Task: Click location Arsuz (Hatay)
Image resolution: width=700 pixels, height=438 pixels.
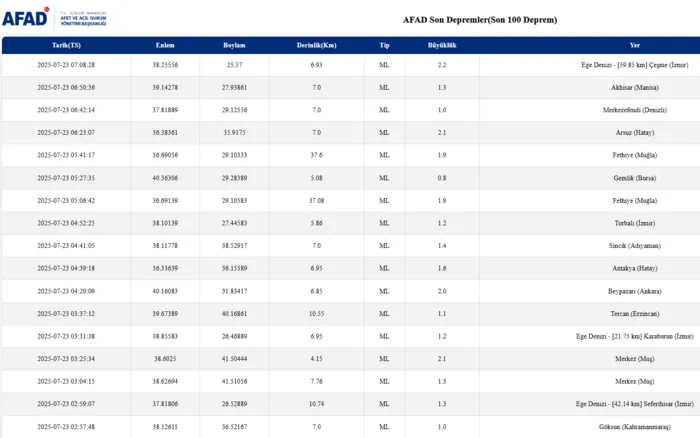Action: (x=635, y=133)
